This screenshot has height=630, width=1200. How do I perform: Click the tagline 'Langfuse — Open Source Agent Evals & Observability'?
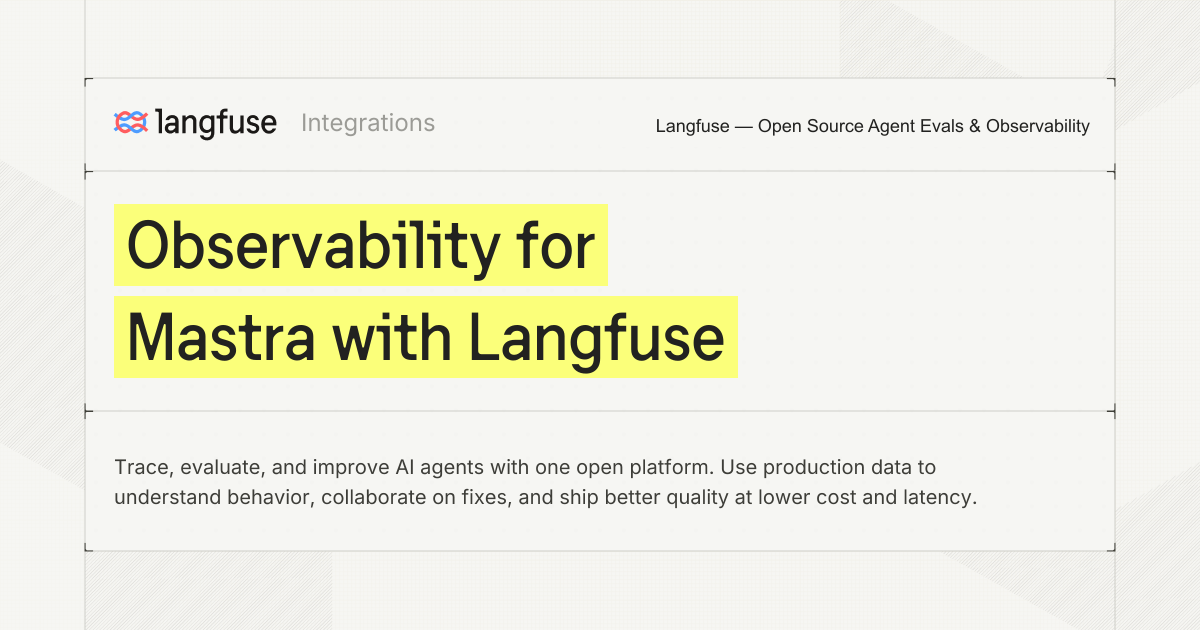[x=872, y=126]
